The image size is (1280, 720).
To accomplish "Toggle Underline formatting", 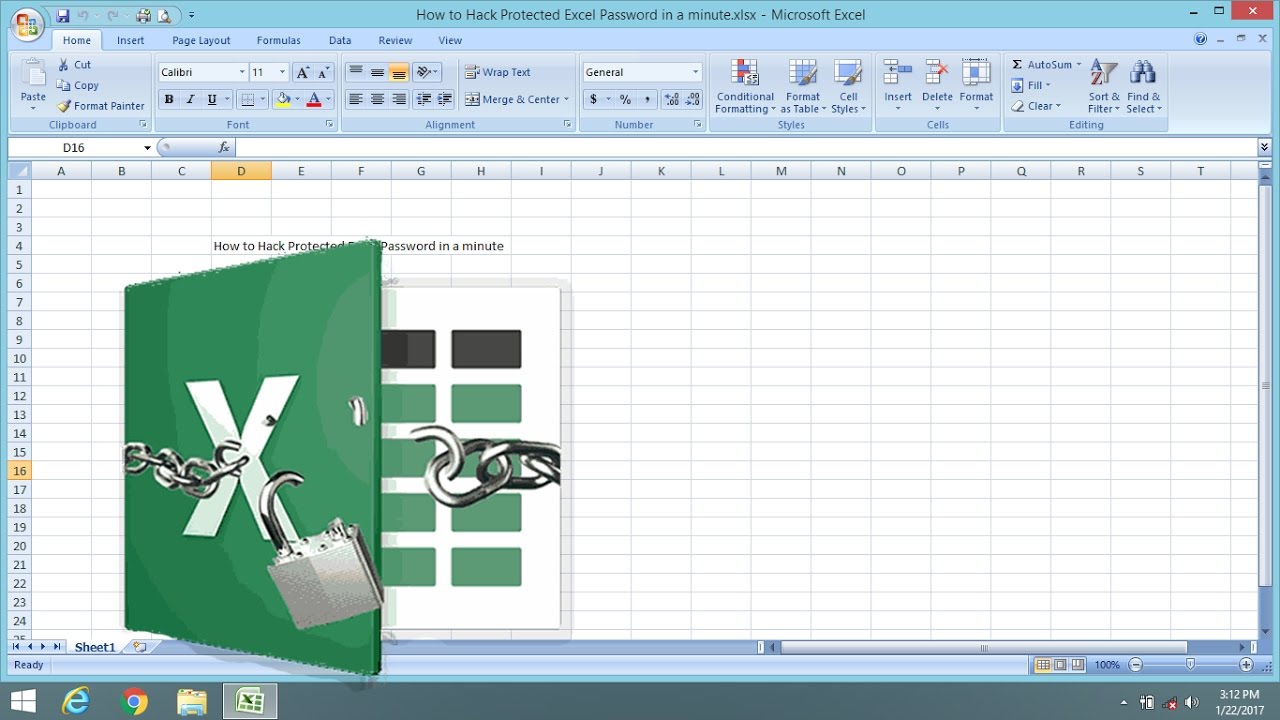I will tap(211, 99).
